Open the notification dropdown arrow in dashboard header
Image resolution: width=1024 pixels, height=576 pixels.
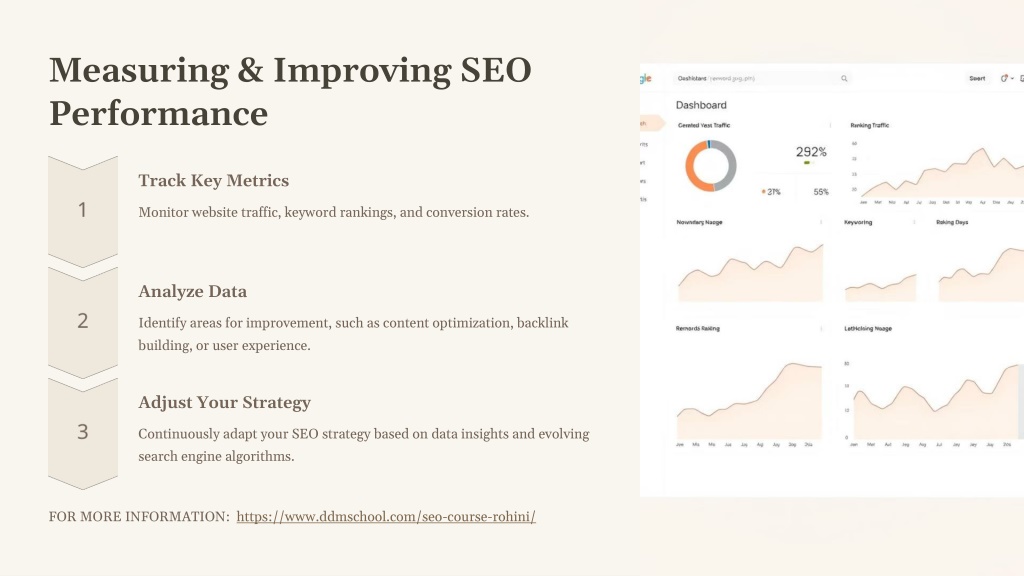[x=1012, y=78]
